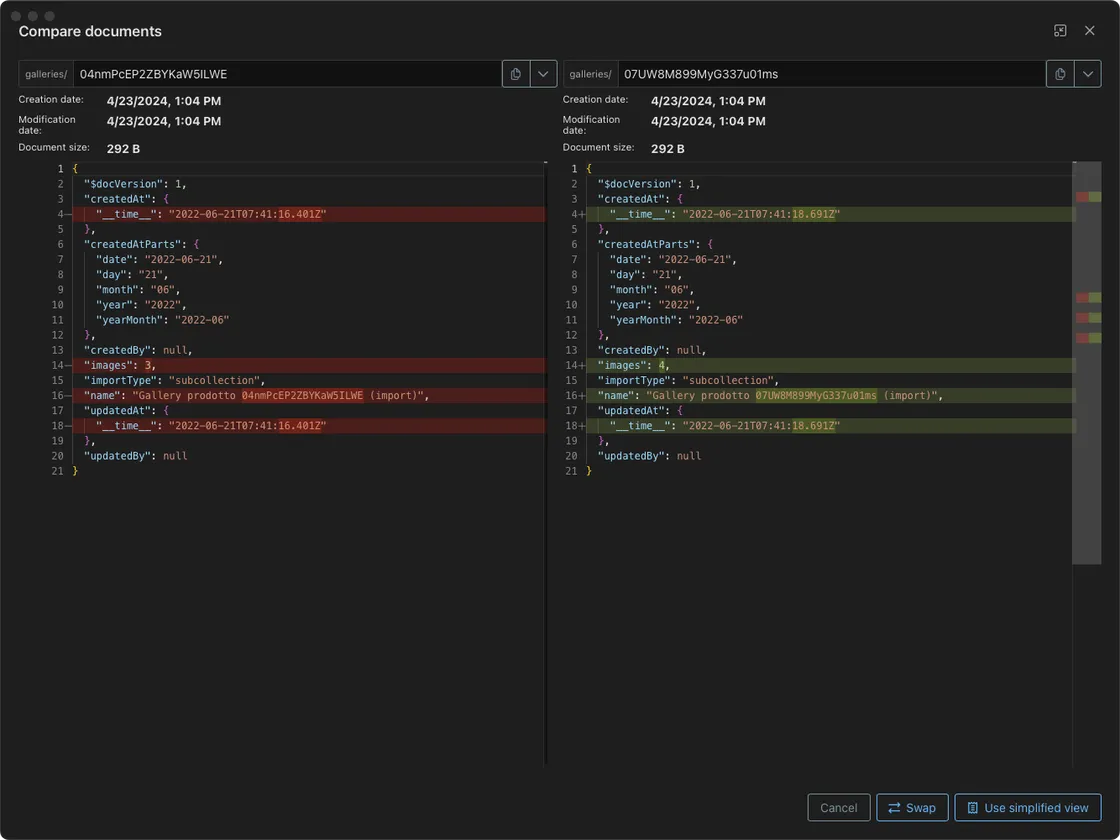The image size is (1120, 840).
Task: Click the left galleries/ collection prefix
Action: [46, 74]
